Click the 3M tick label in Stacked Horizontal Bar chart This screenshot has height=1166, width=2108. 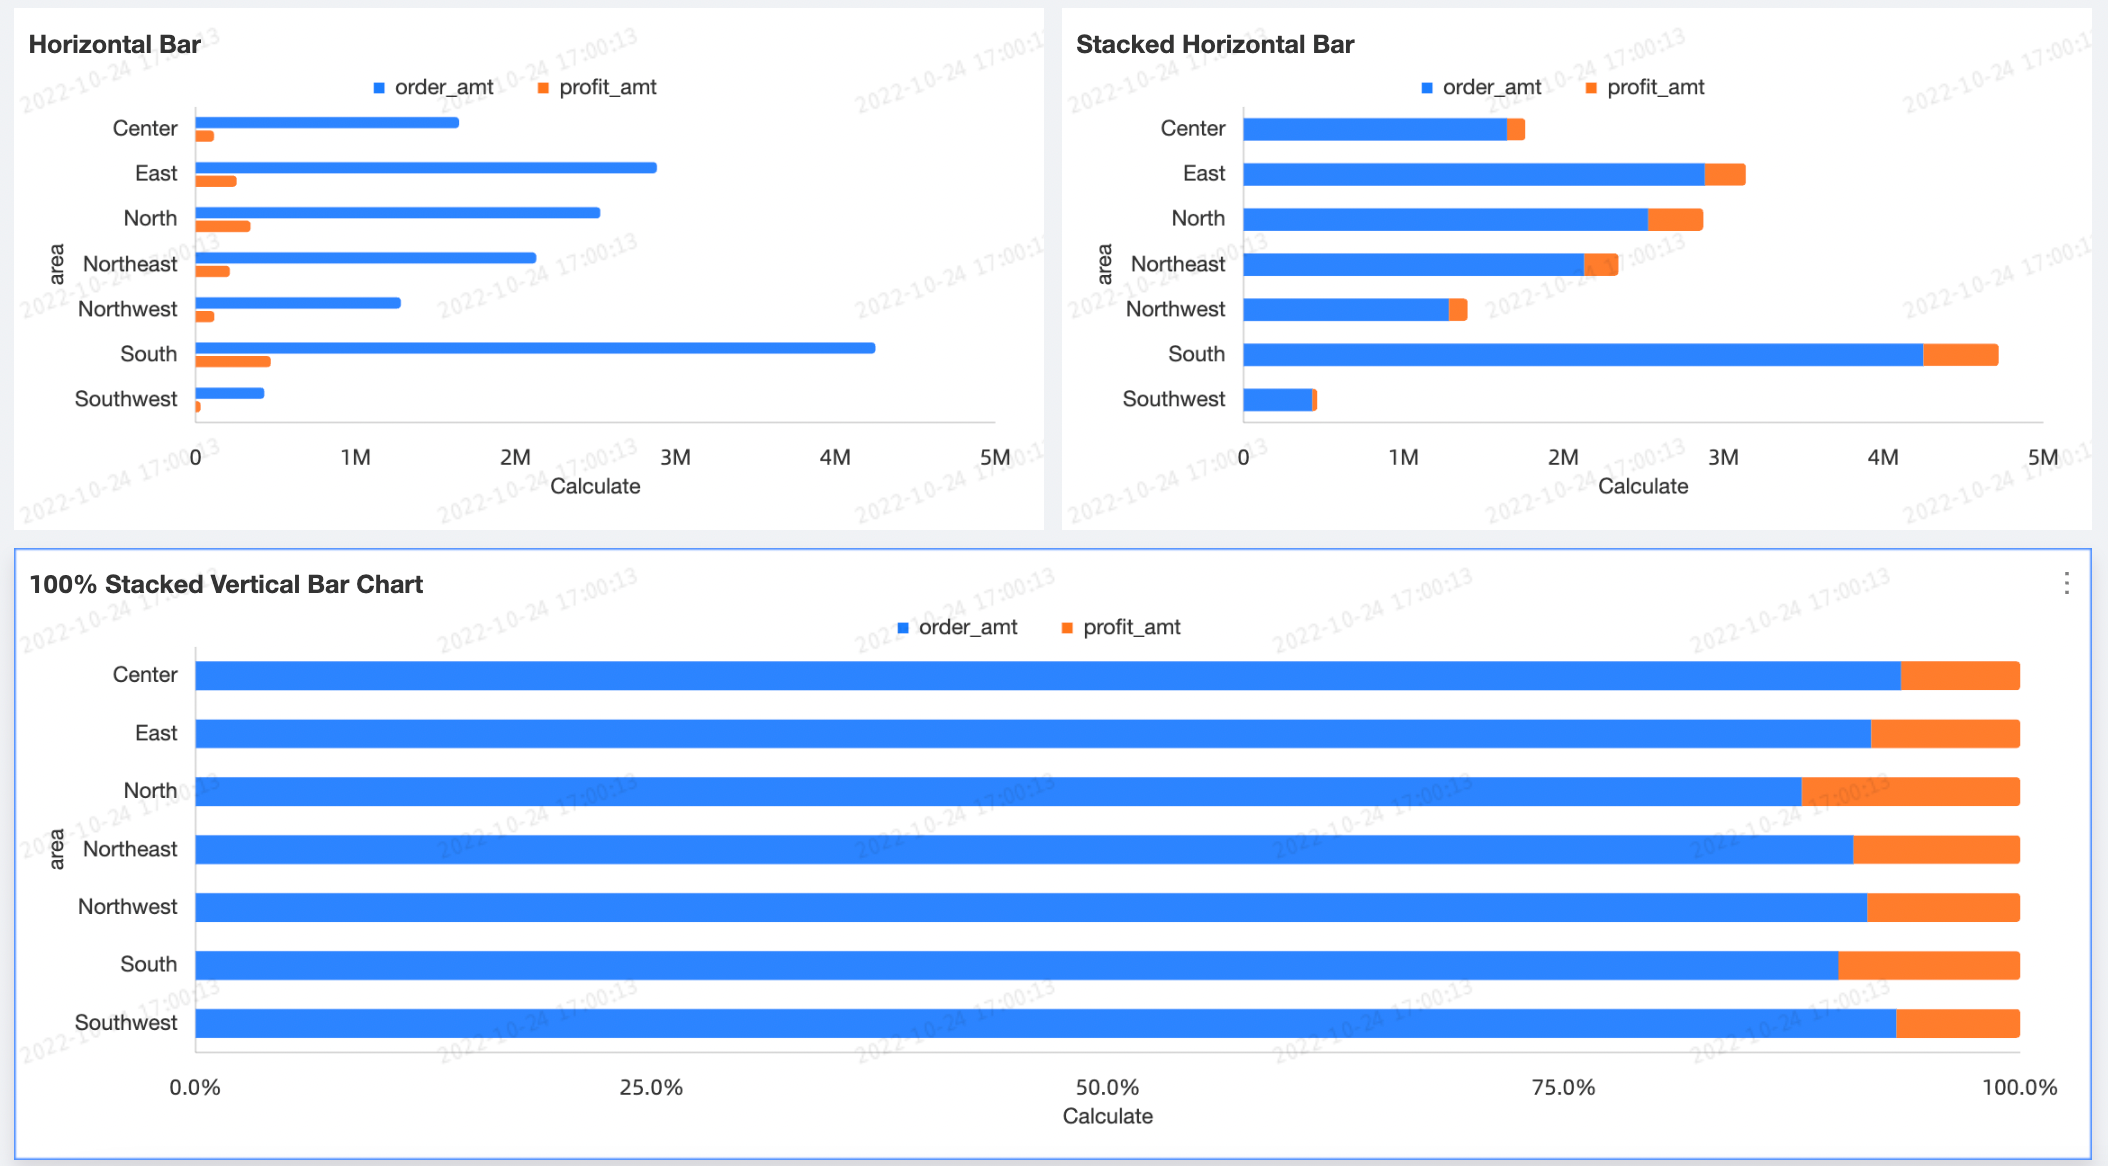click(x=1723, y=458)
